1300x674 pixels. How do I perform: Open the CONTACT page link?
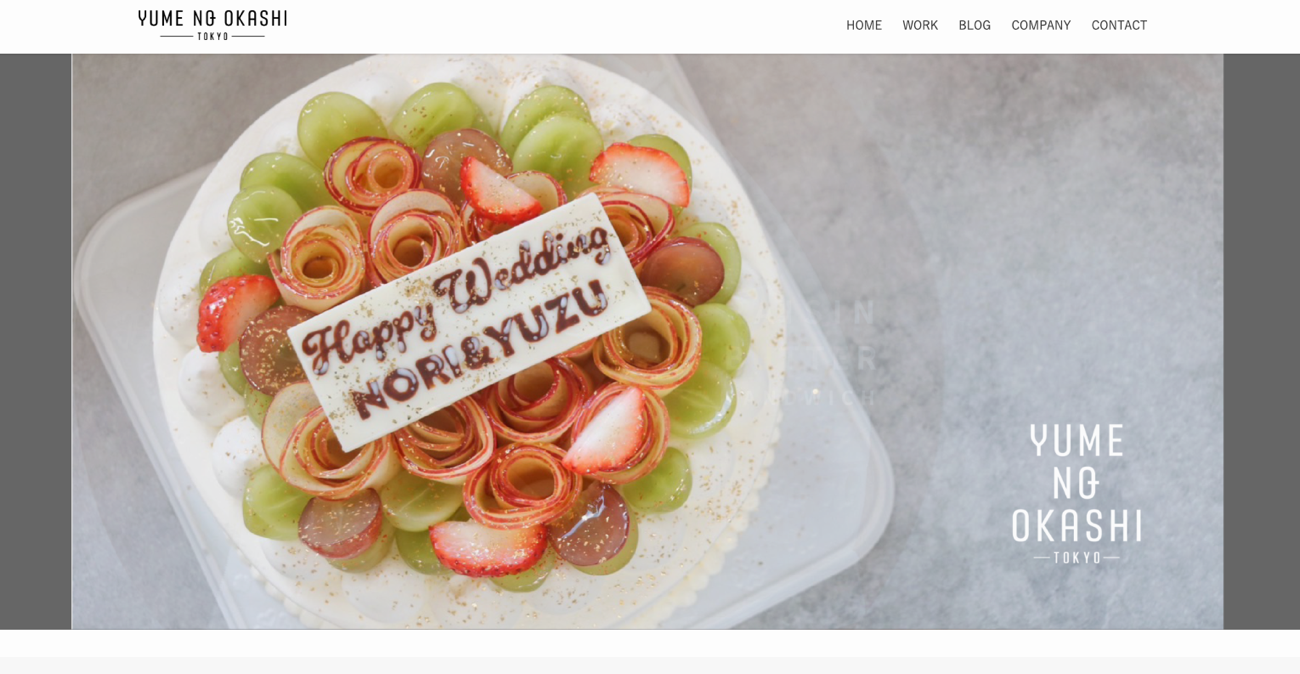click(1119, 25)
